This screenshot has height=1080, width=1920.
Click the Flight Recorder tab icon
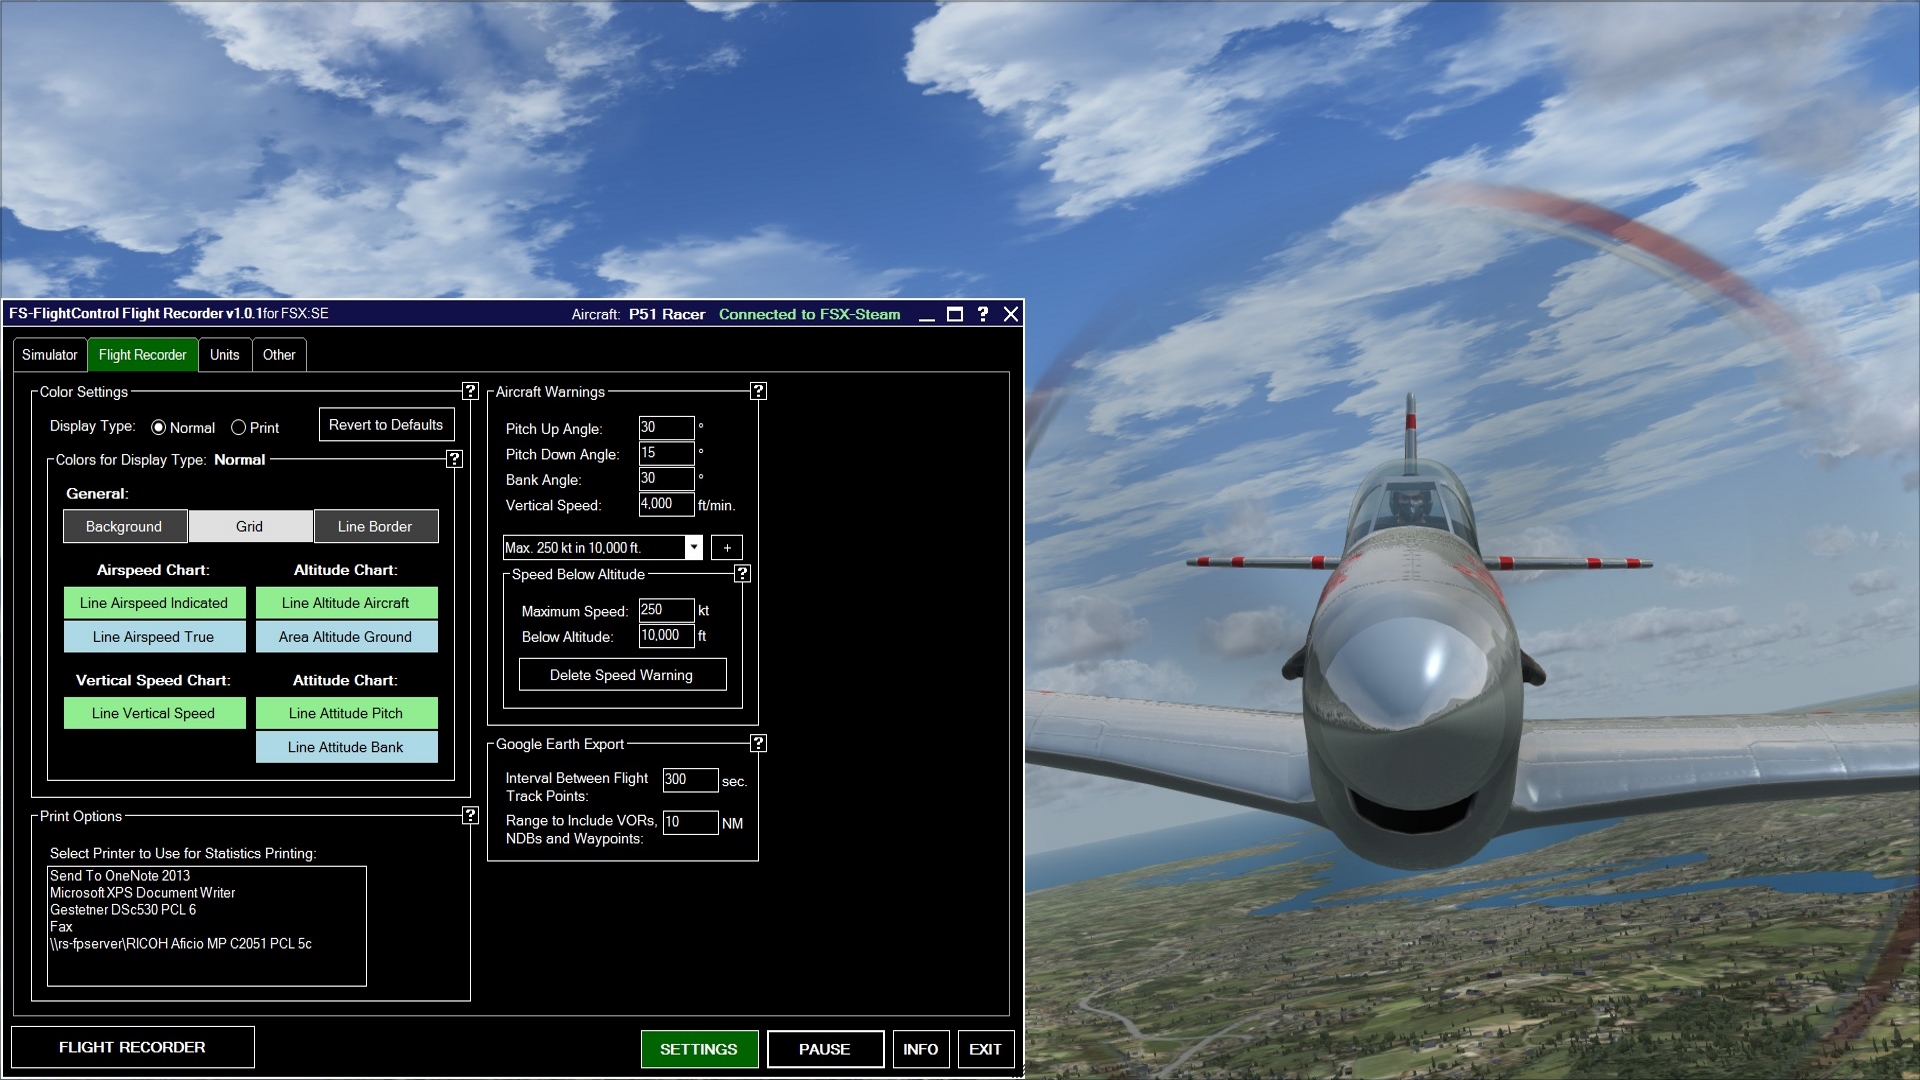coord(142,353)
